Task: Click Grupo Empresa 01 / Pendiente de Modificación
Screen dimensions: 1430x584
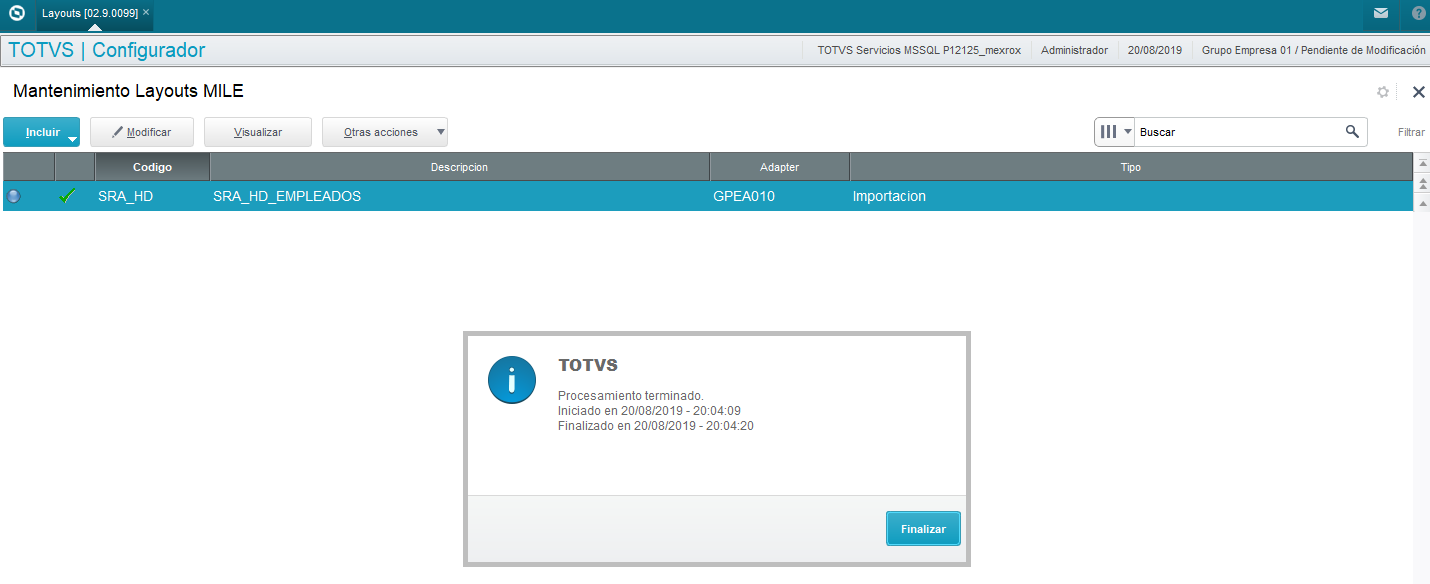Action: (1313, 50)
